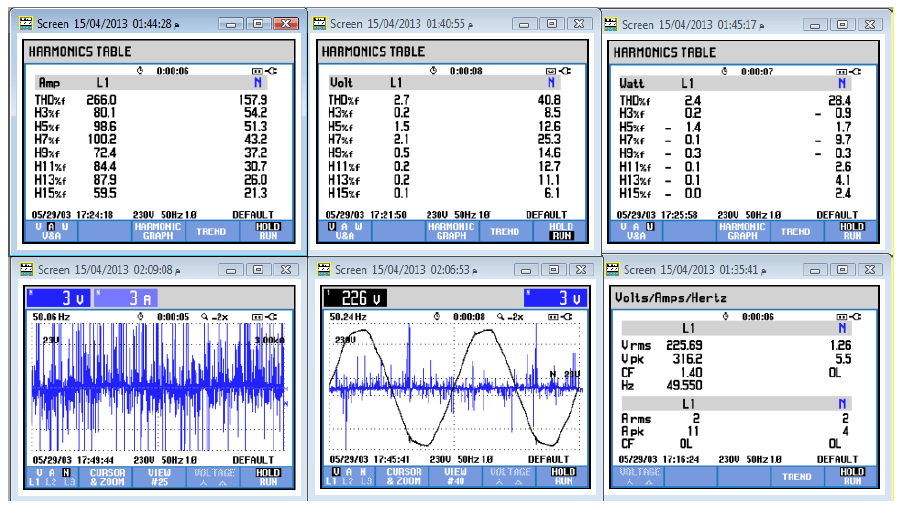
Task: Toggle HOLD RUN in the Amp harmonics table
Action: coord(269,231)
